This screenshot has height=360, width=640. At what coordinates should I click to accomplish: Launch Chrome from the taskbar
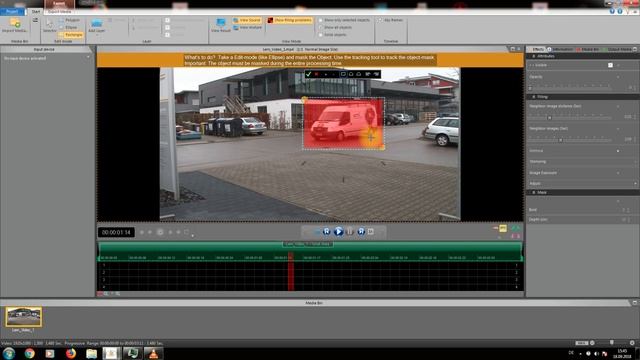[29, 353]
